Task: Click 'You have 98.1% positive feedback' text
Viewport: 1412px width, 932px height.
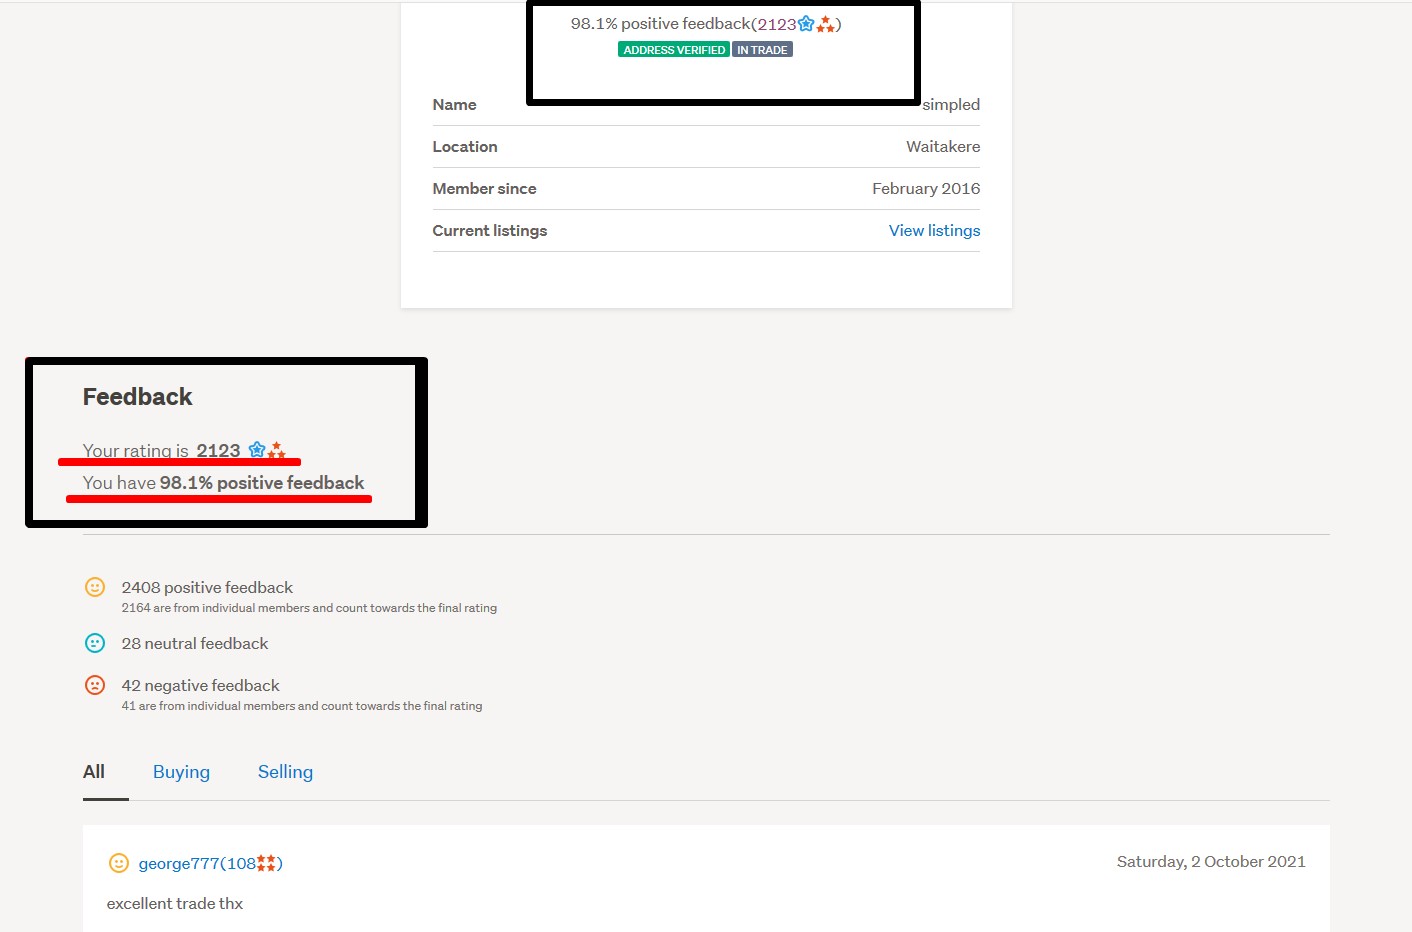Action: coord(223,483)
